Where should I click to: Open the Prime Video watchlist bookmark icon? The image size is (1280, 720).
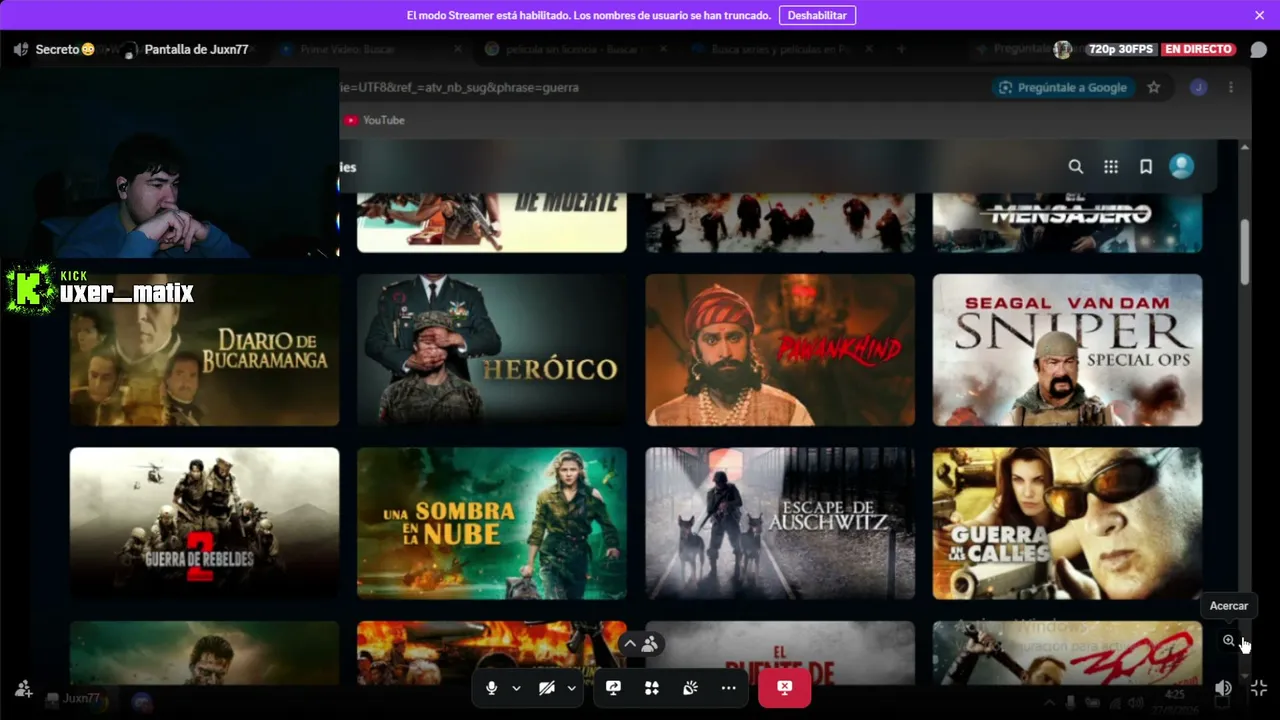[1146, 167]
